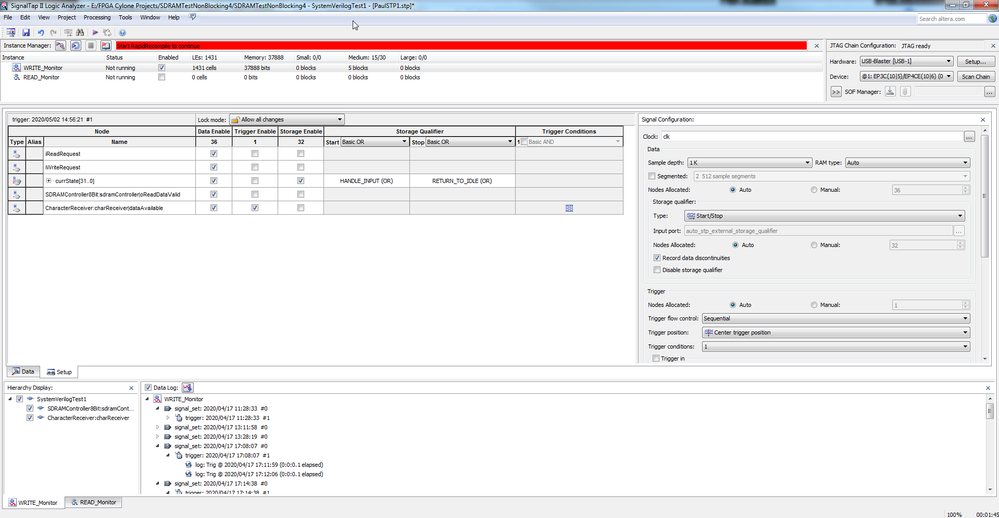The image size is (999, 518).
Task: Click the Autorun Analysis icon in Instance Manager
Action: point(76,45)
